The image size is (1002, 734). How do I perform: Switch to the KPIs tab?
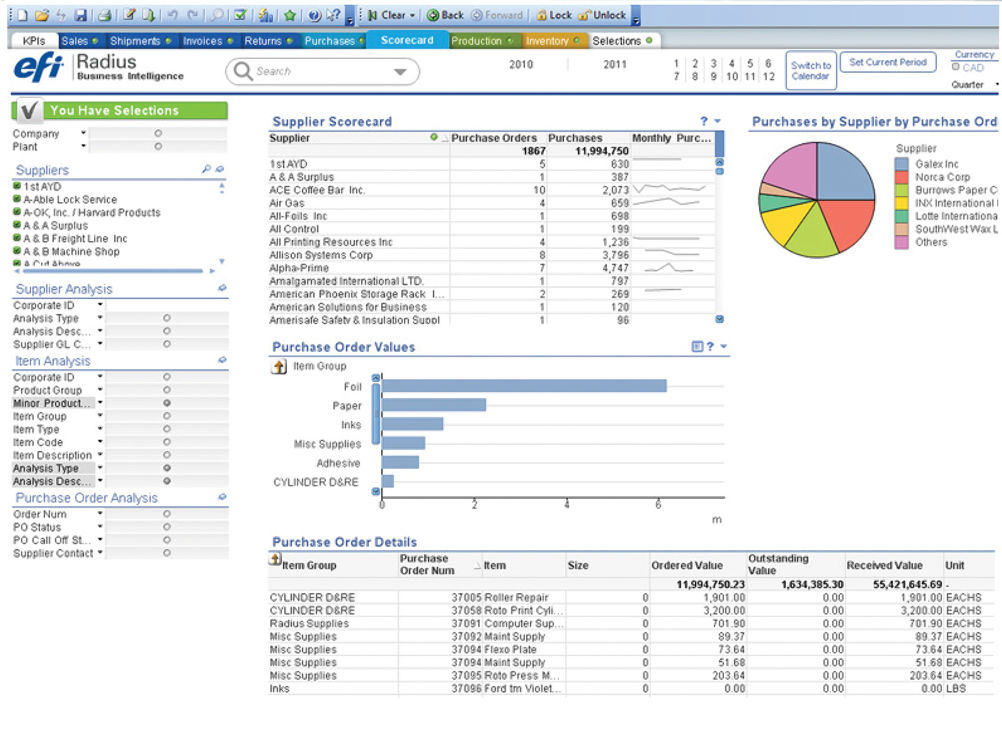coord(34,41)
